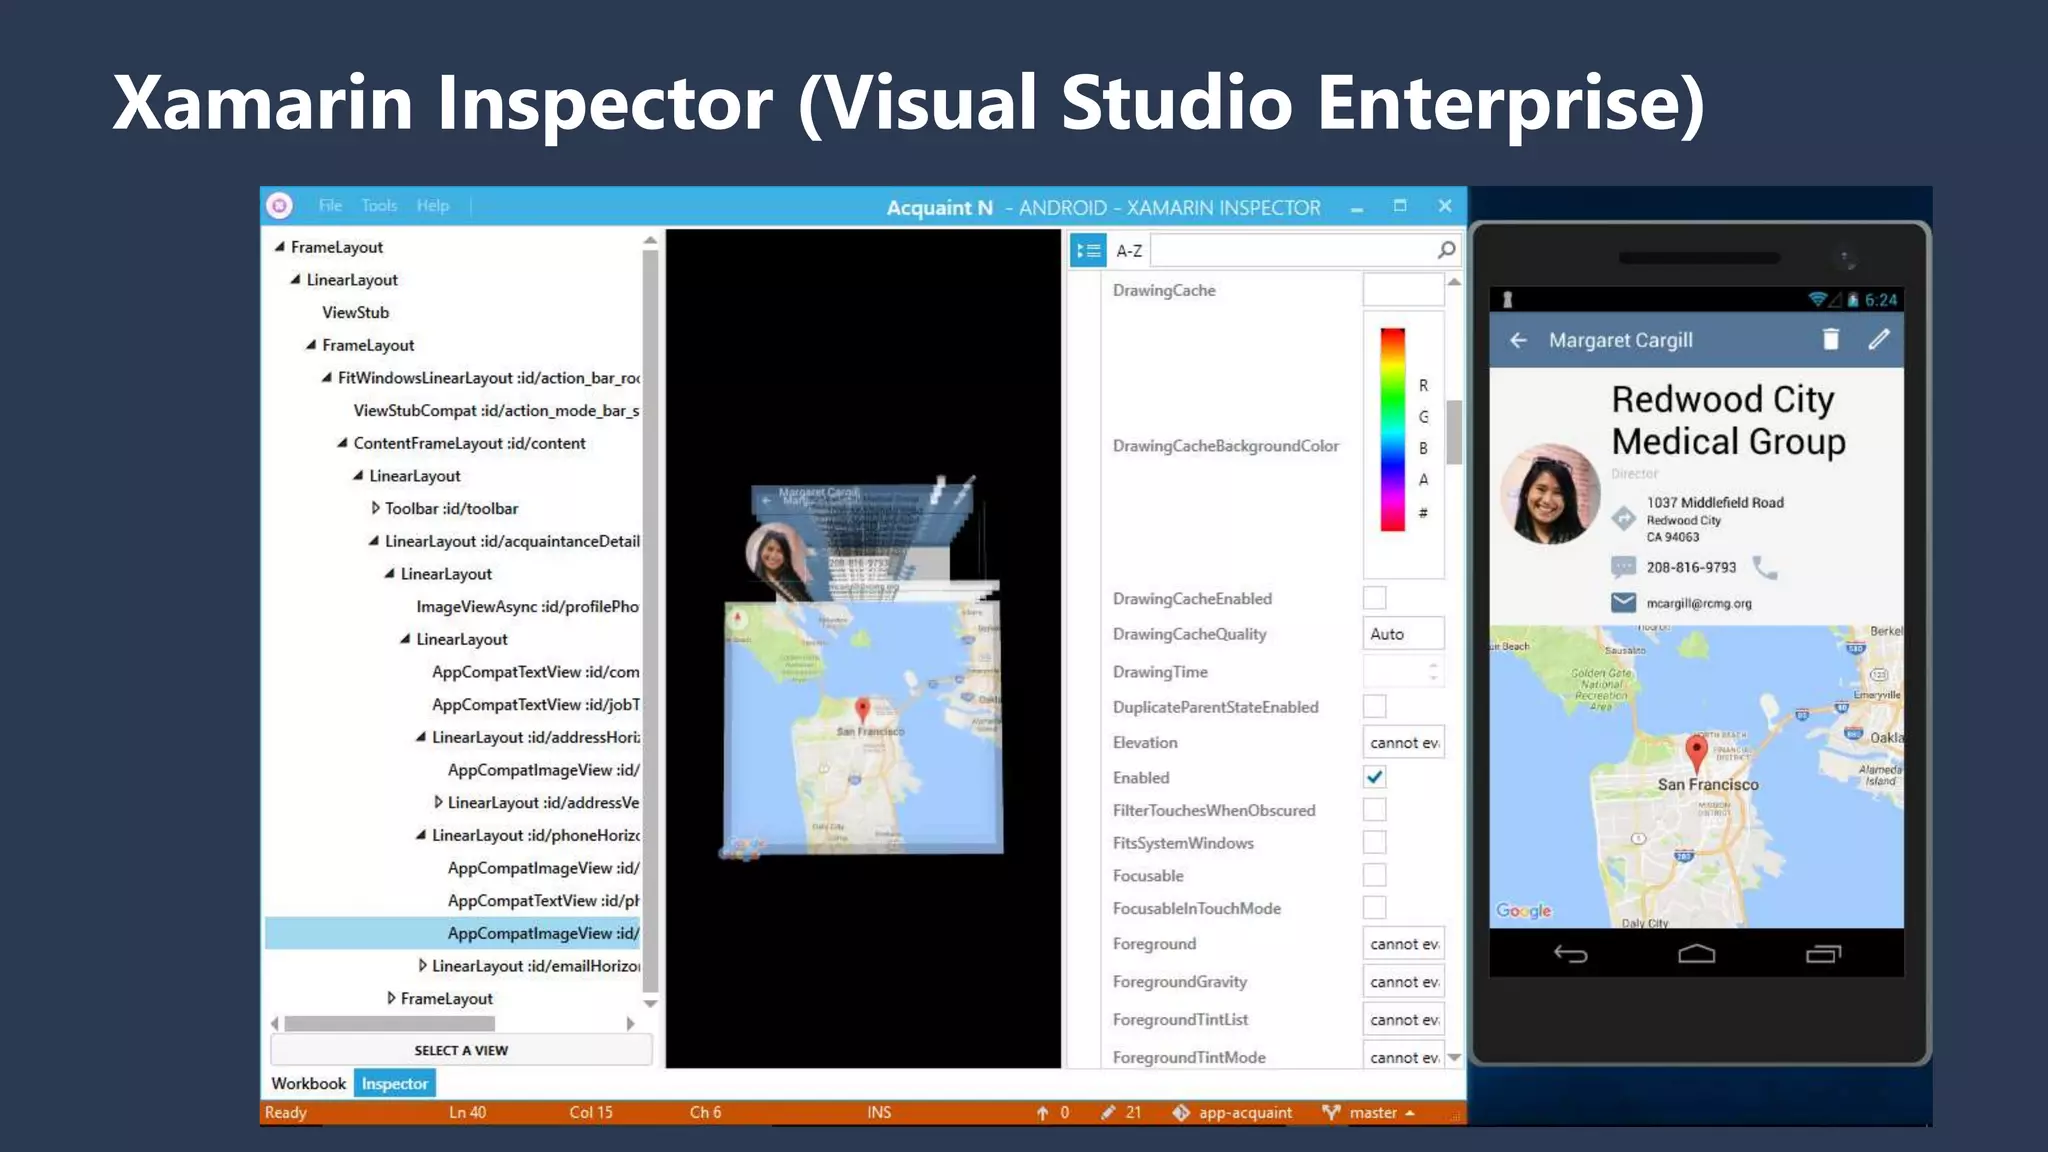Select ImageViewAsync :id/profilePho row
This screenshot has width=2048, height=1152.
(527, 606)
